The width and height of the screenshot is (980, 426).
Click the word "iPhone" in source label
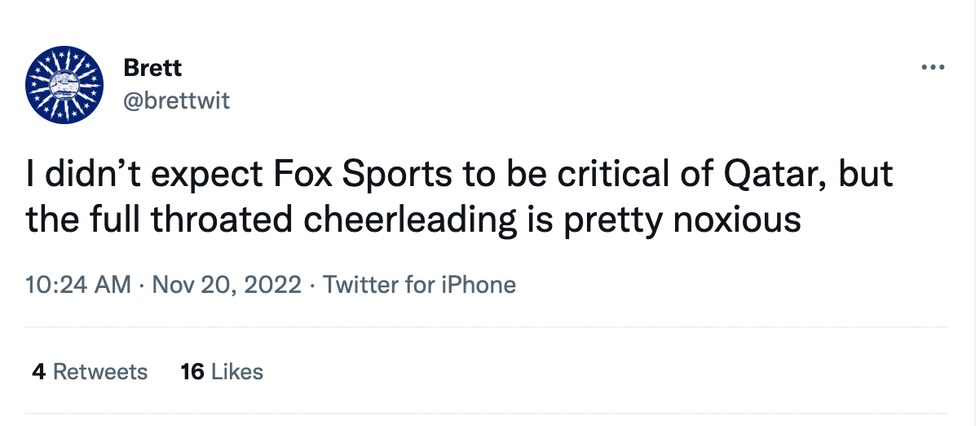[474, 284]
